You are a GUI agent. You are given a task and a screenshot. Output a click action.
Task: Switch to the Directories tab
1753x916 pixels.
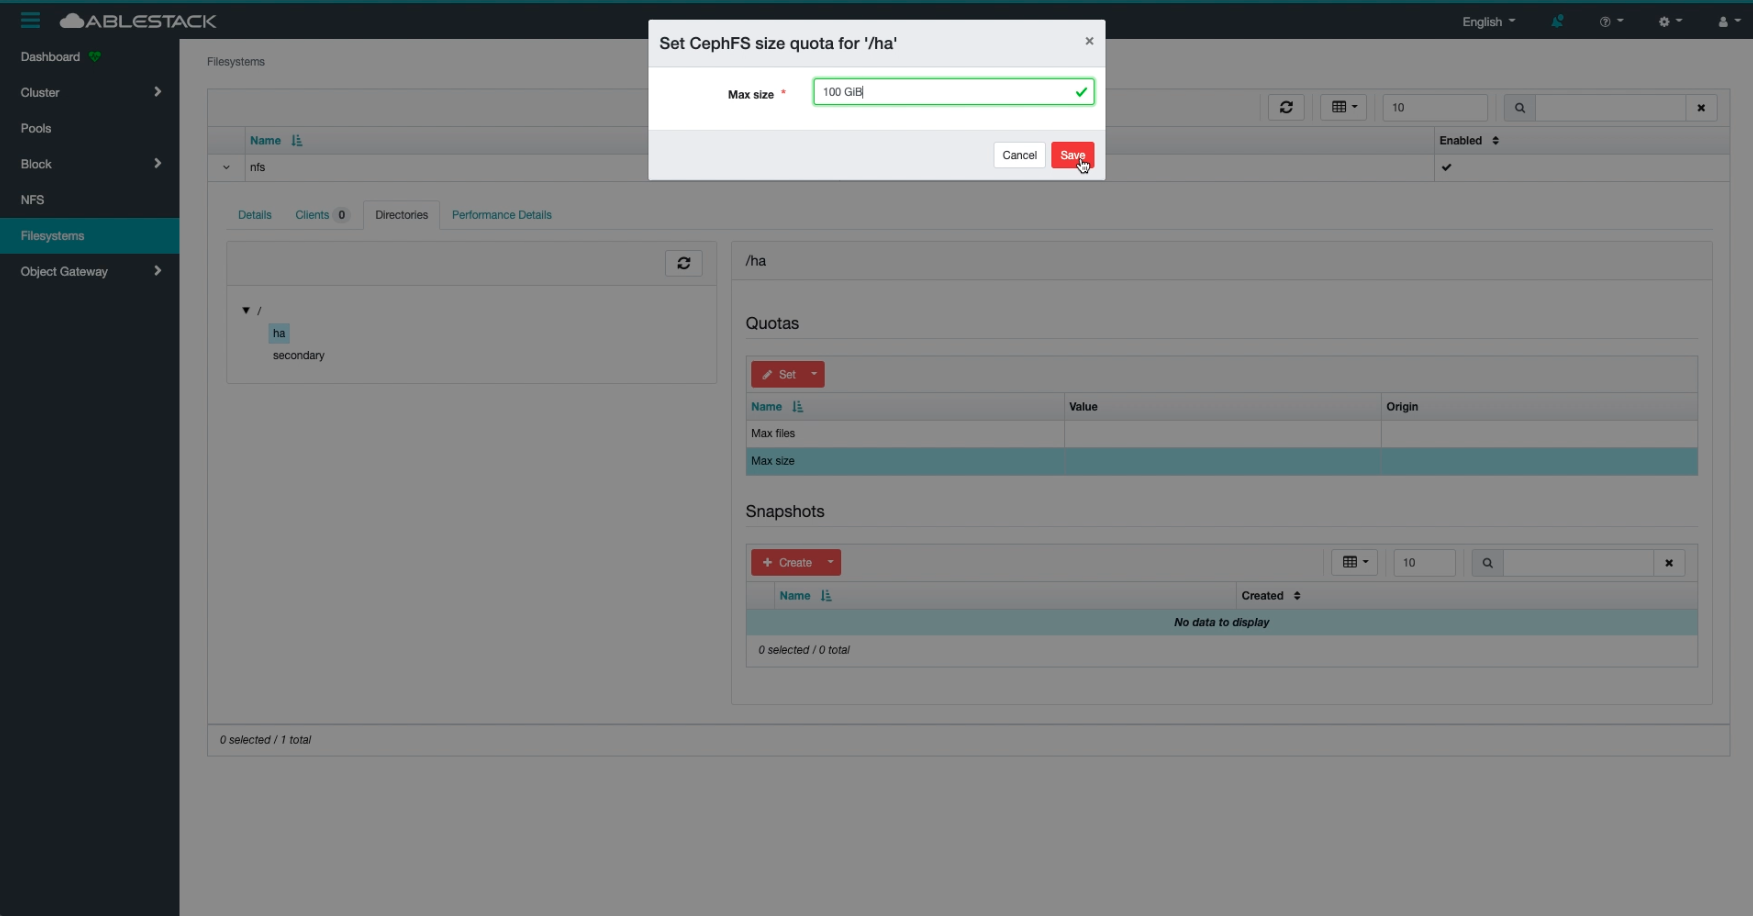click(x=401, y=215)
